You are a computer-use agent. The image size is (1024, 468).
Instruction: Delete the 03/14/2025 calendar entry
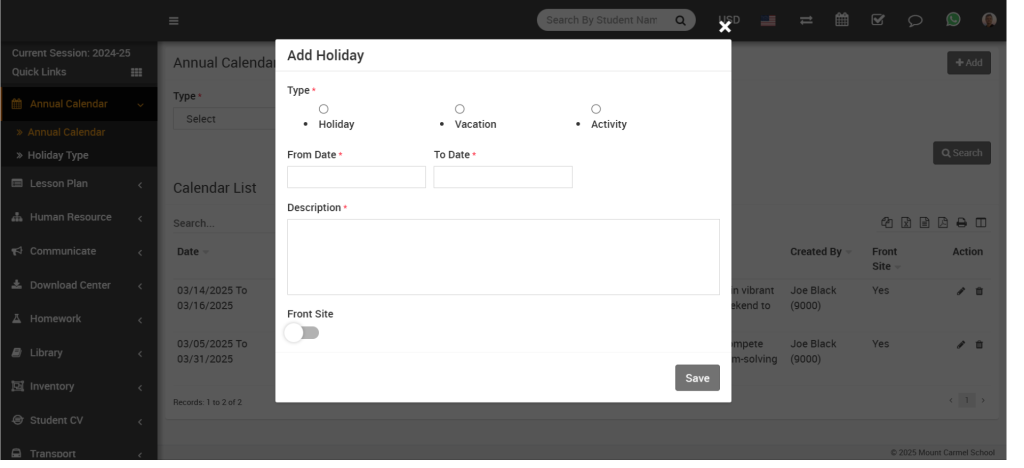pos(979,291)
